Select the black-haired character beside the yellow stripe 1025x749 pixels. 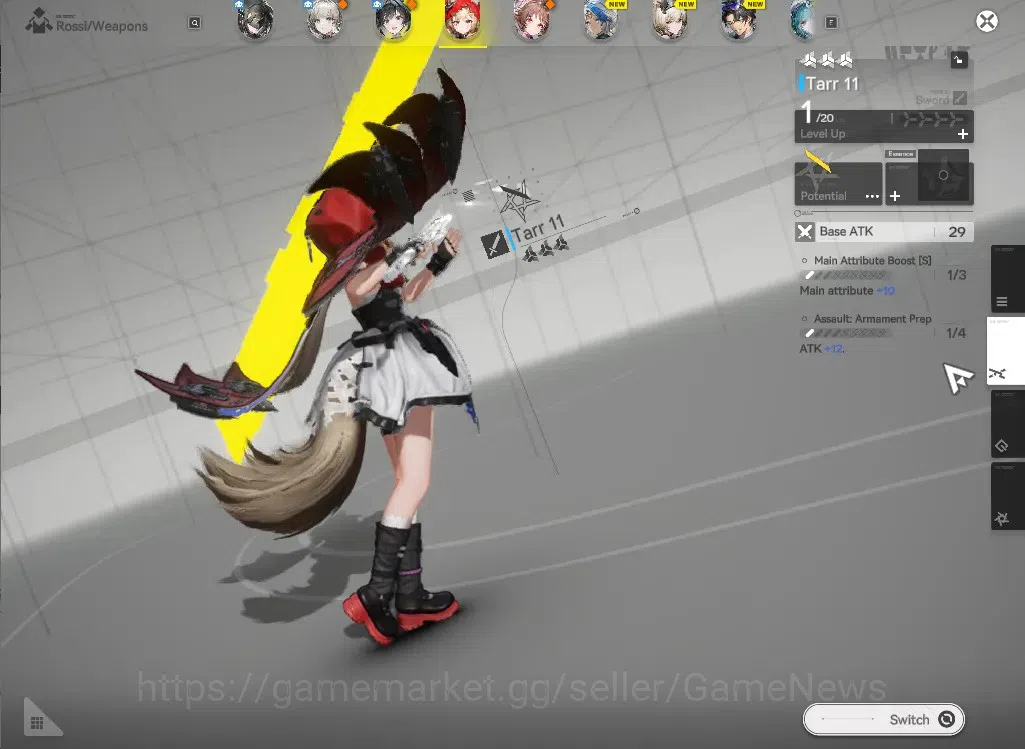393,20
